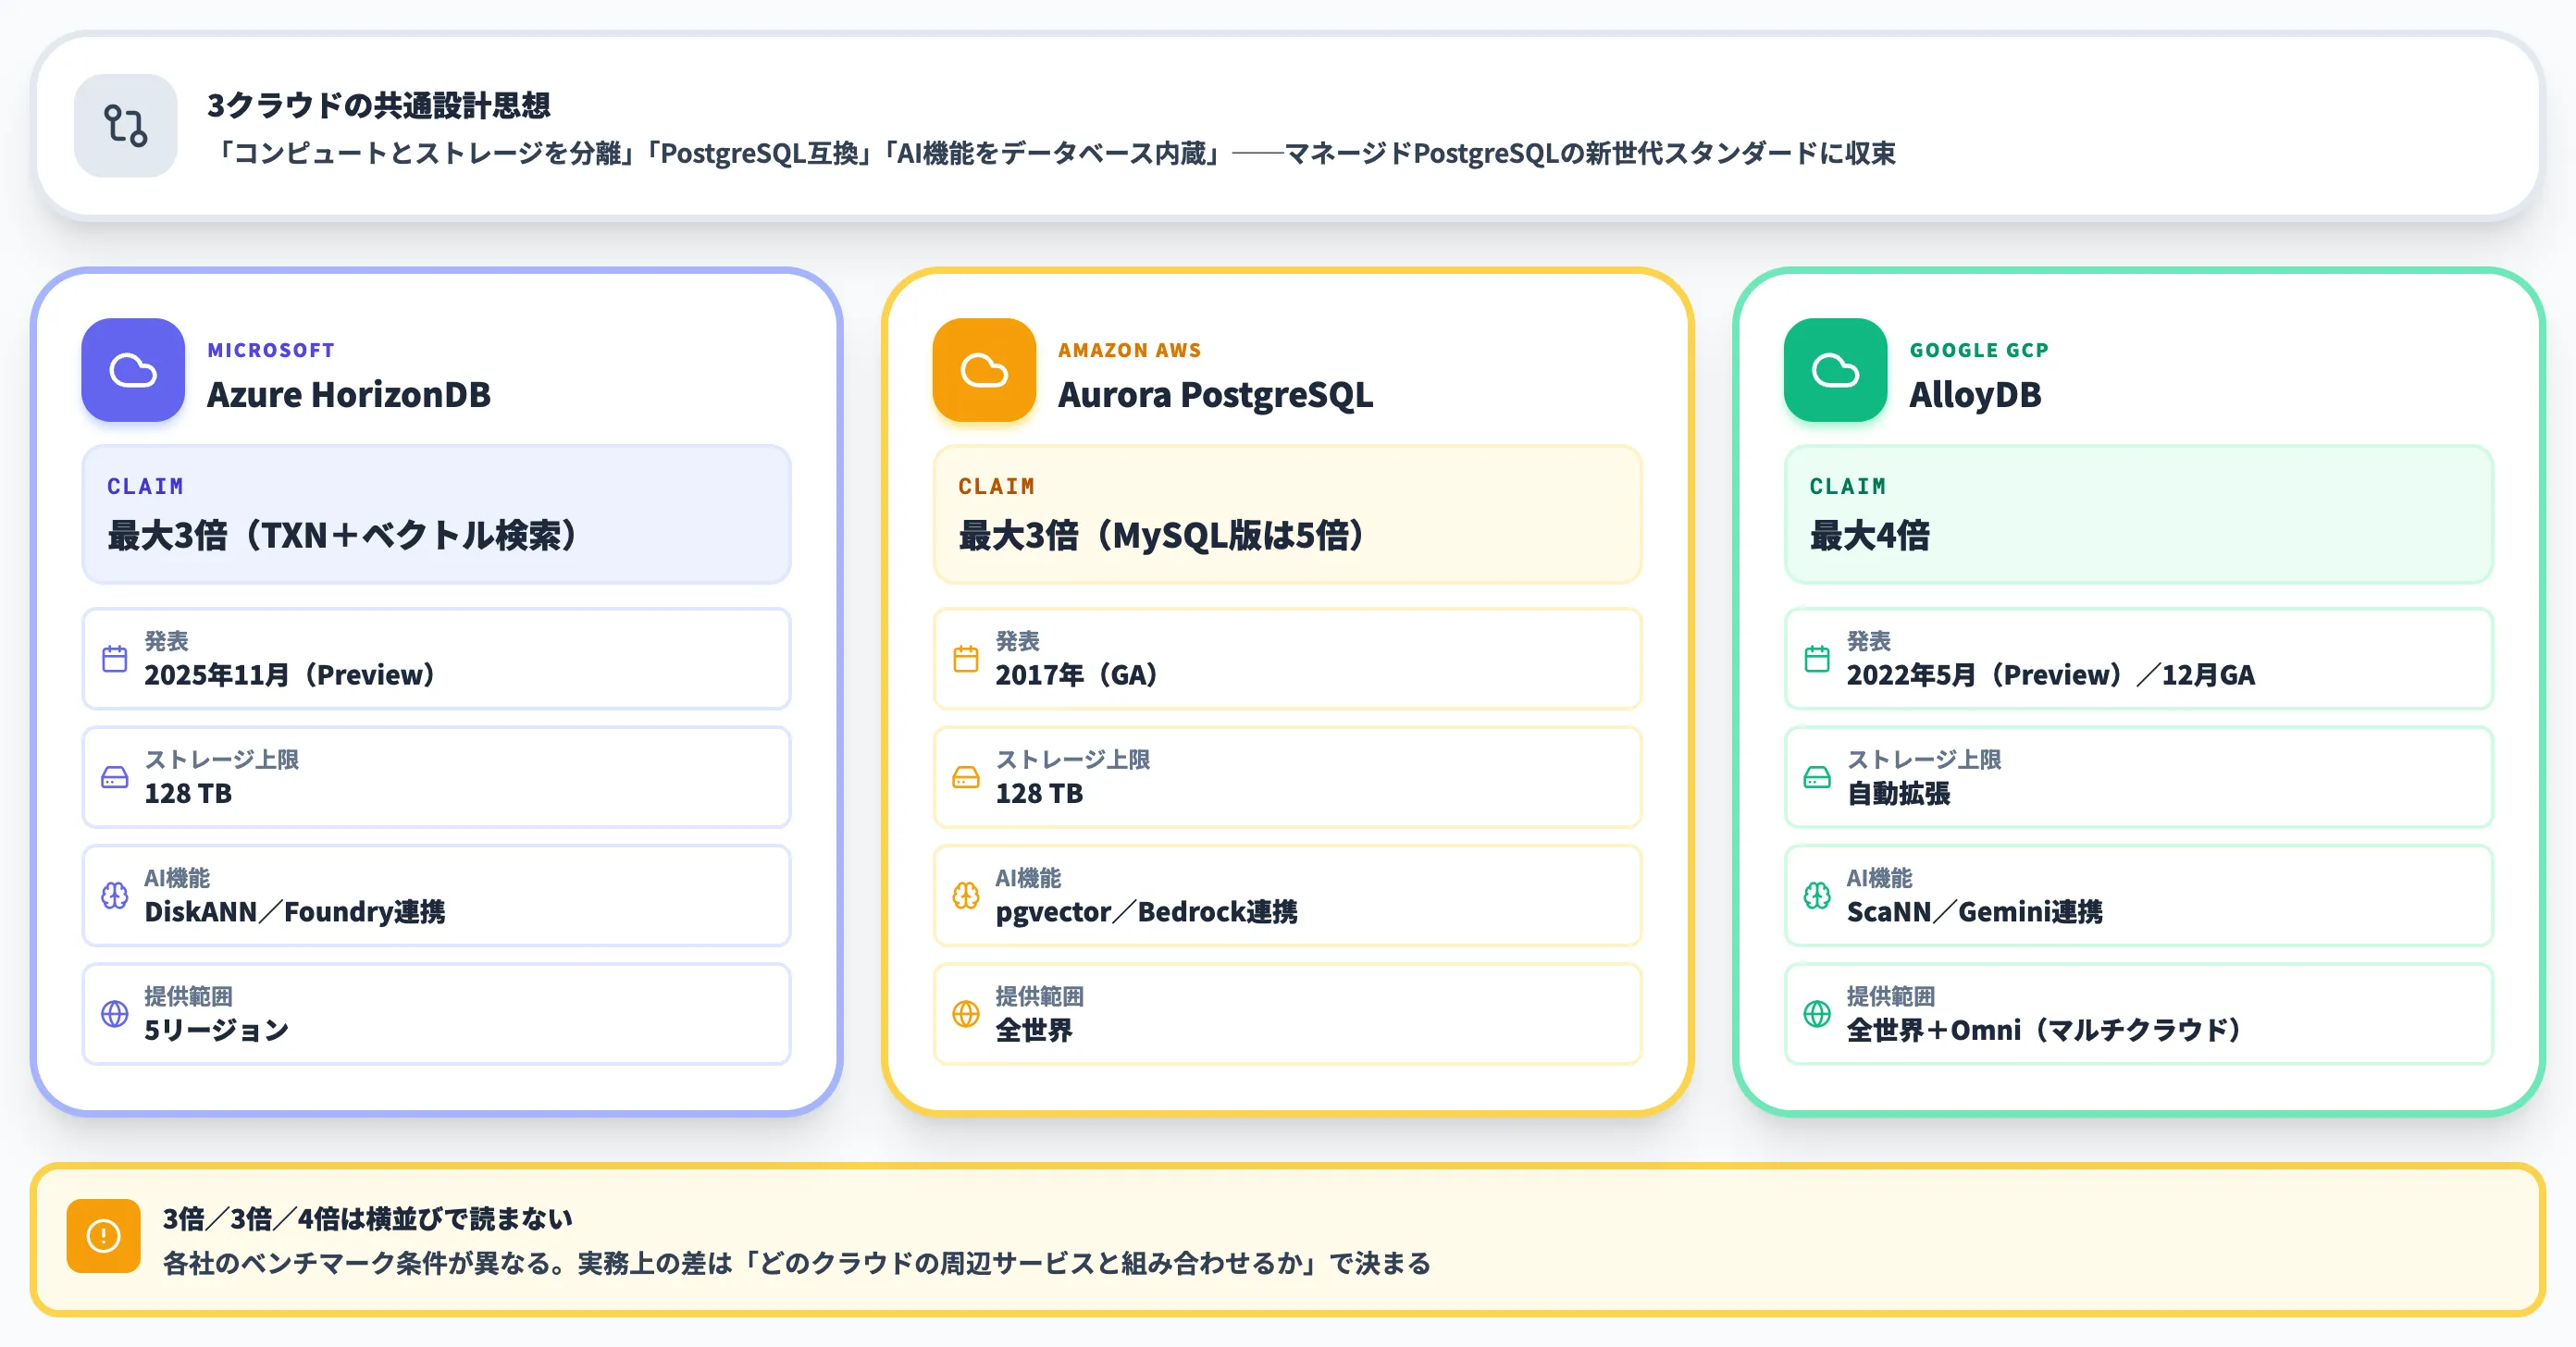Click brain icon beside ScaNN／Gemini連携

tap(1817, 895)
